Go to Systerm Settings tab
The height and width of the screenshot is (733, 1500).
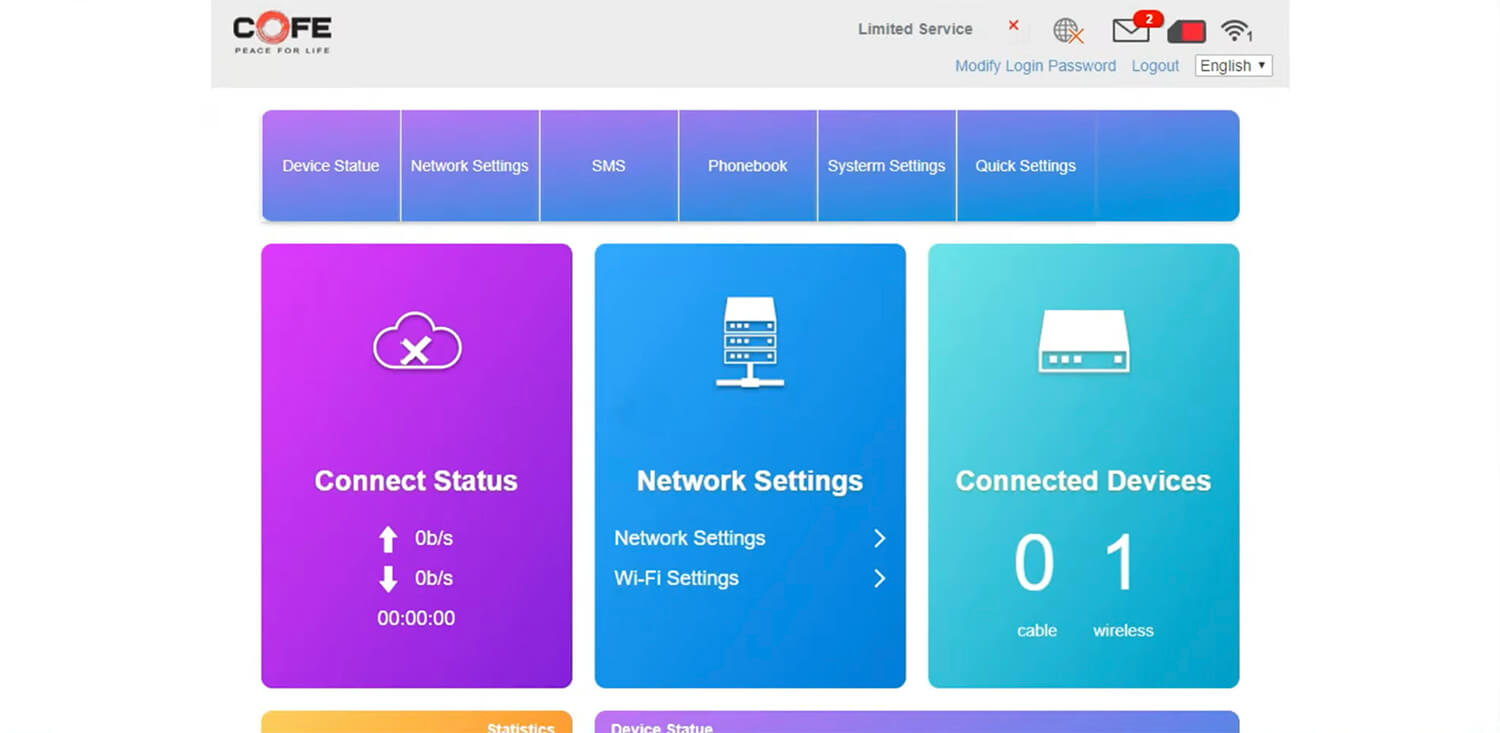tap(886, 166)
